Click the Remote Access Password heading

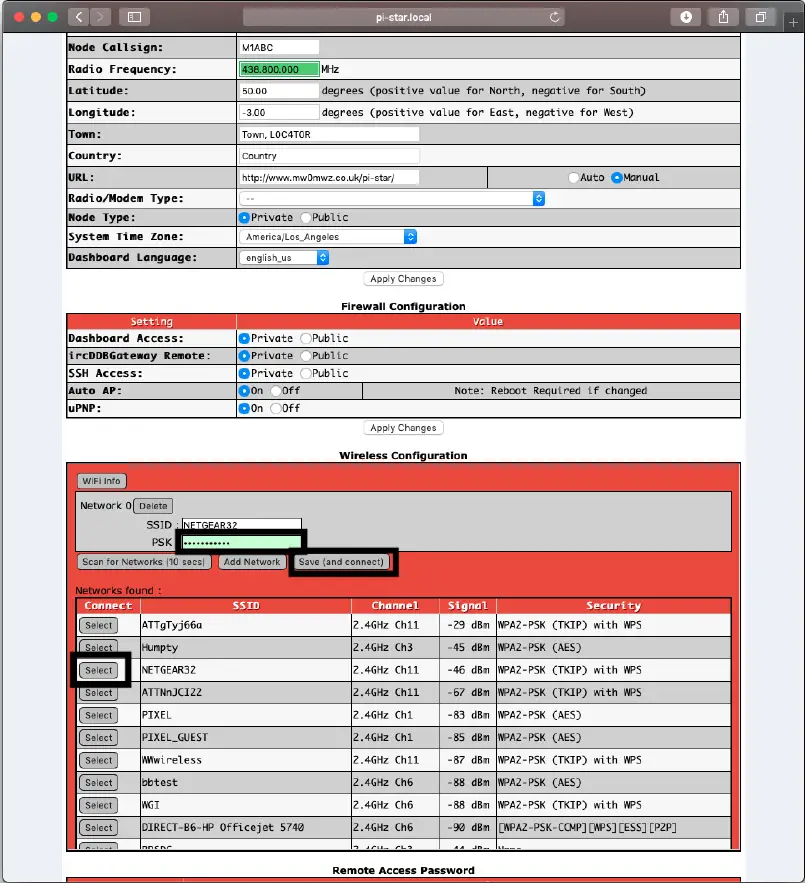tap(403, 871)
